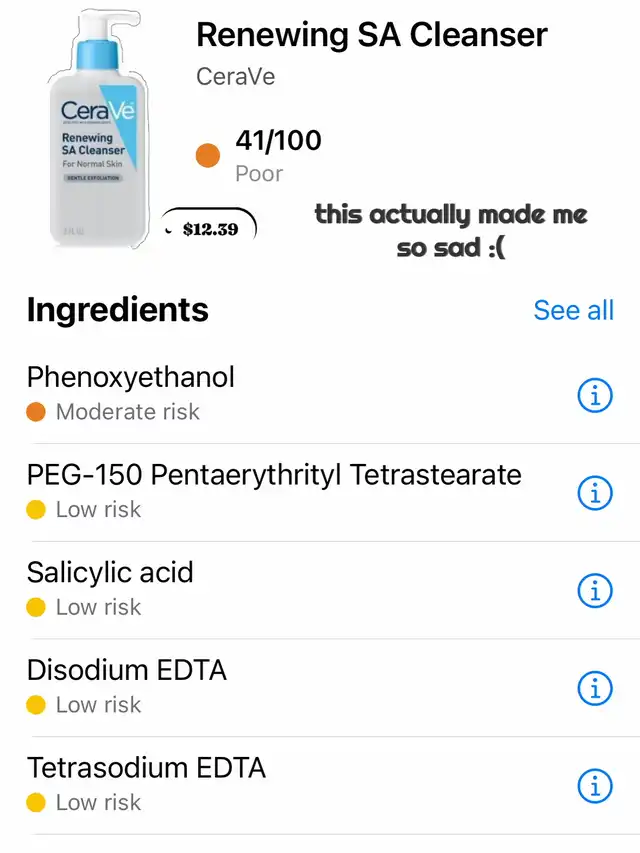
Task: Select the Phenoxyethanol ingredient name
Action: pyautogui.click(x=131, y=377)
